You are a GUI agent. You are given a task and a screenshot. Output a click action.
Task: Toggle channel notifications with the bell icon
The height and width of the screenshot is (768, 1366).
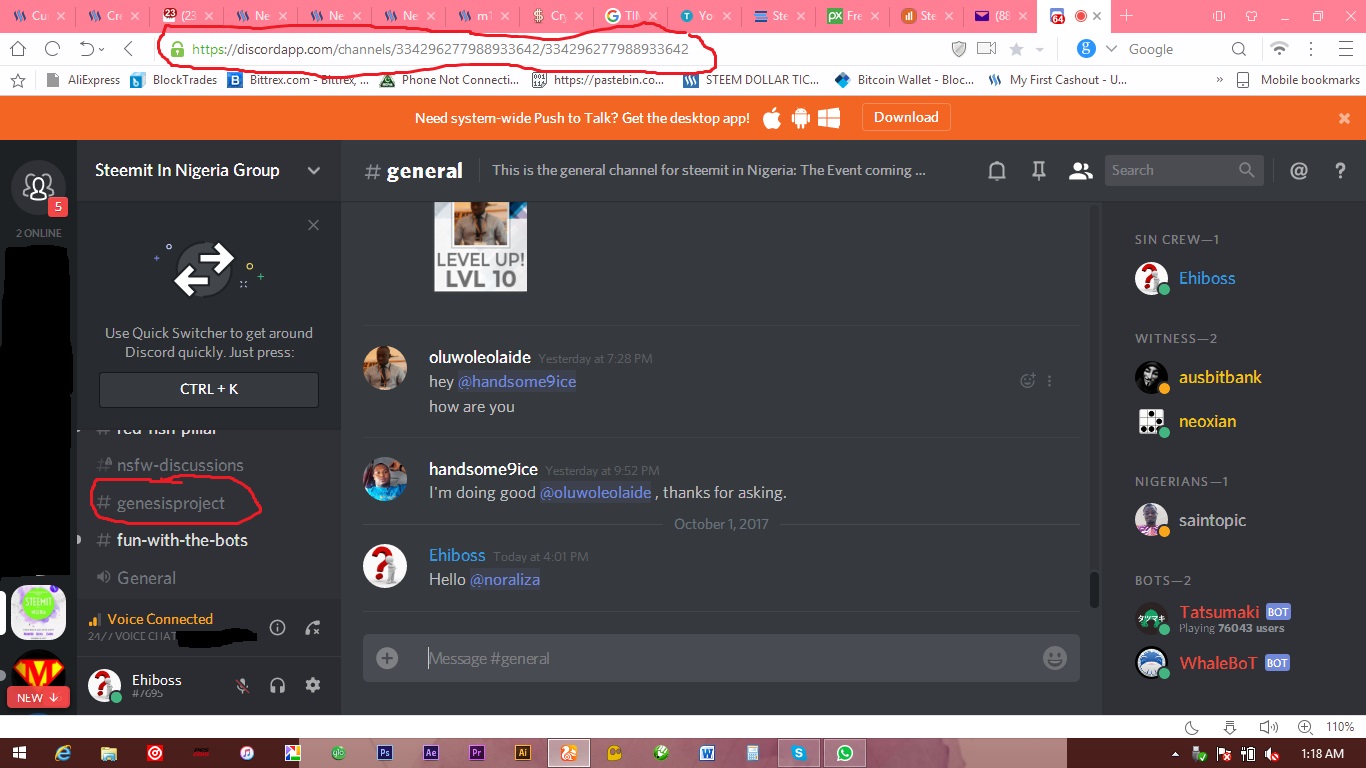[x=996, y=170]
